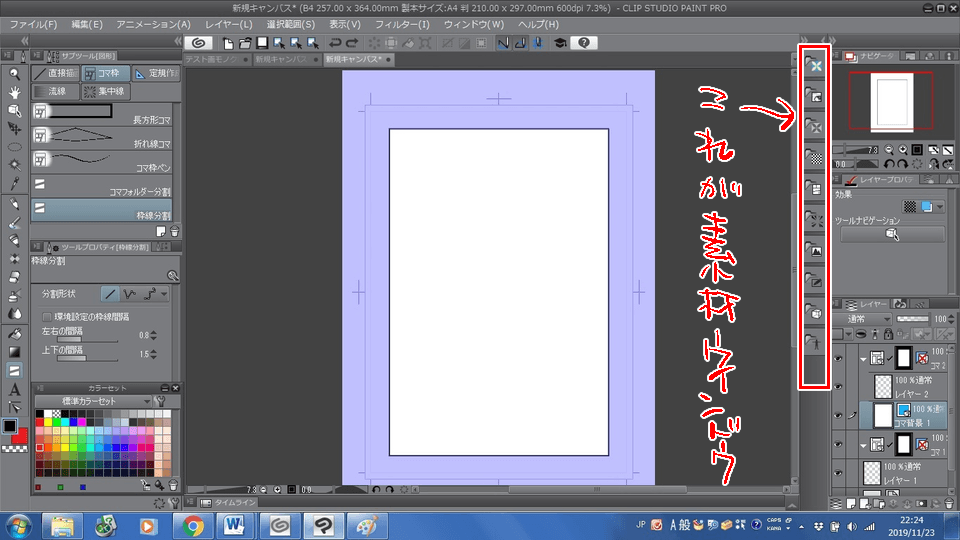Open help via question mark icon

(583, 43)
